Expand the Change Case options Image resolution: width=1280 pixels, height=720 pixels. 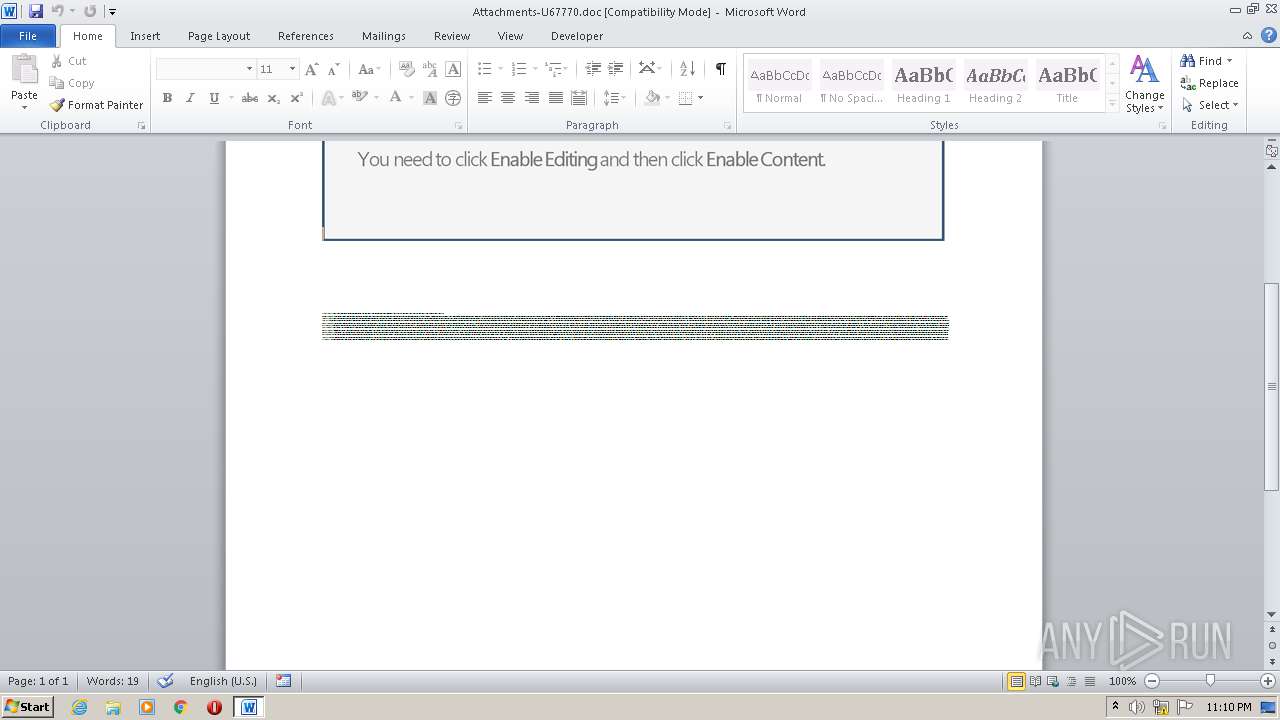pyautogui.click(x=368, y=69)
